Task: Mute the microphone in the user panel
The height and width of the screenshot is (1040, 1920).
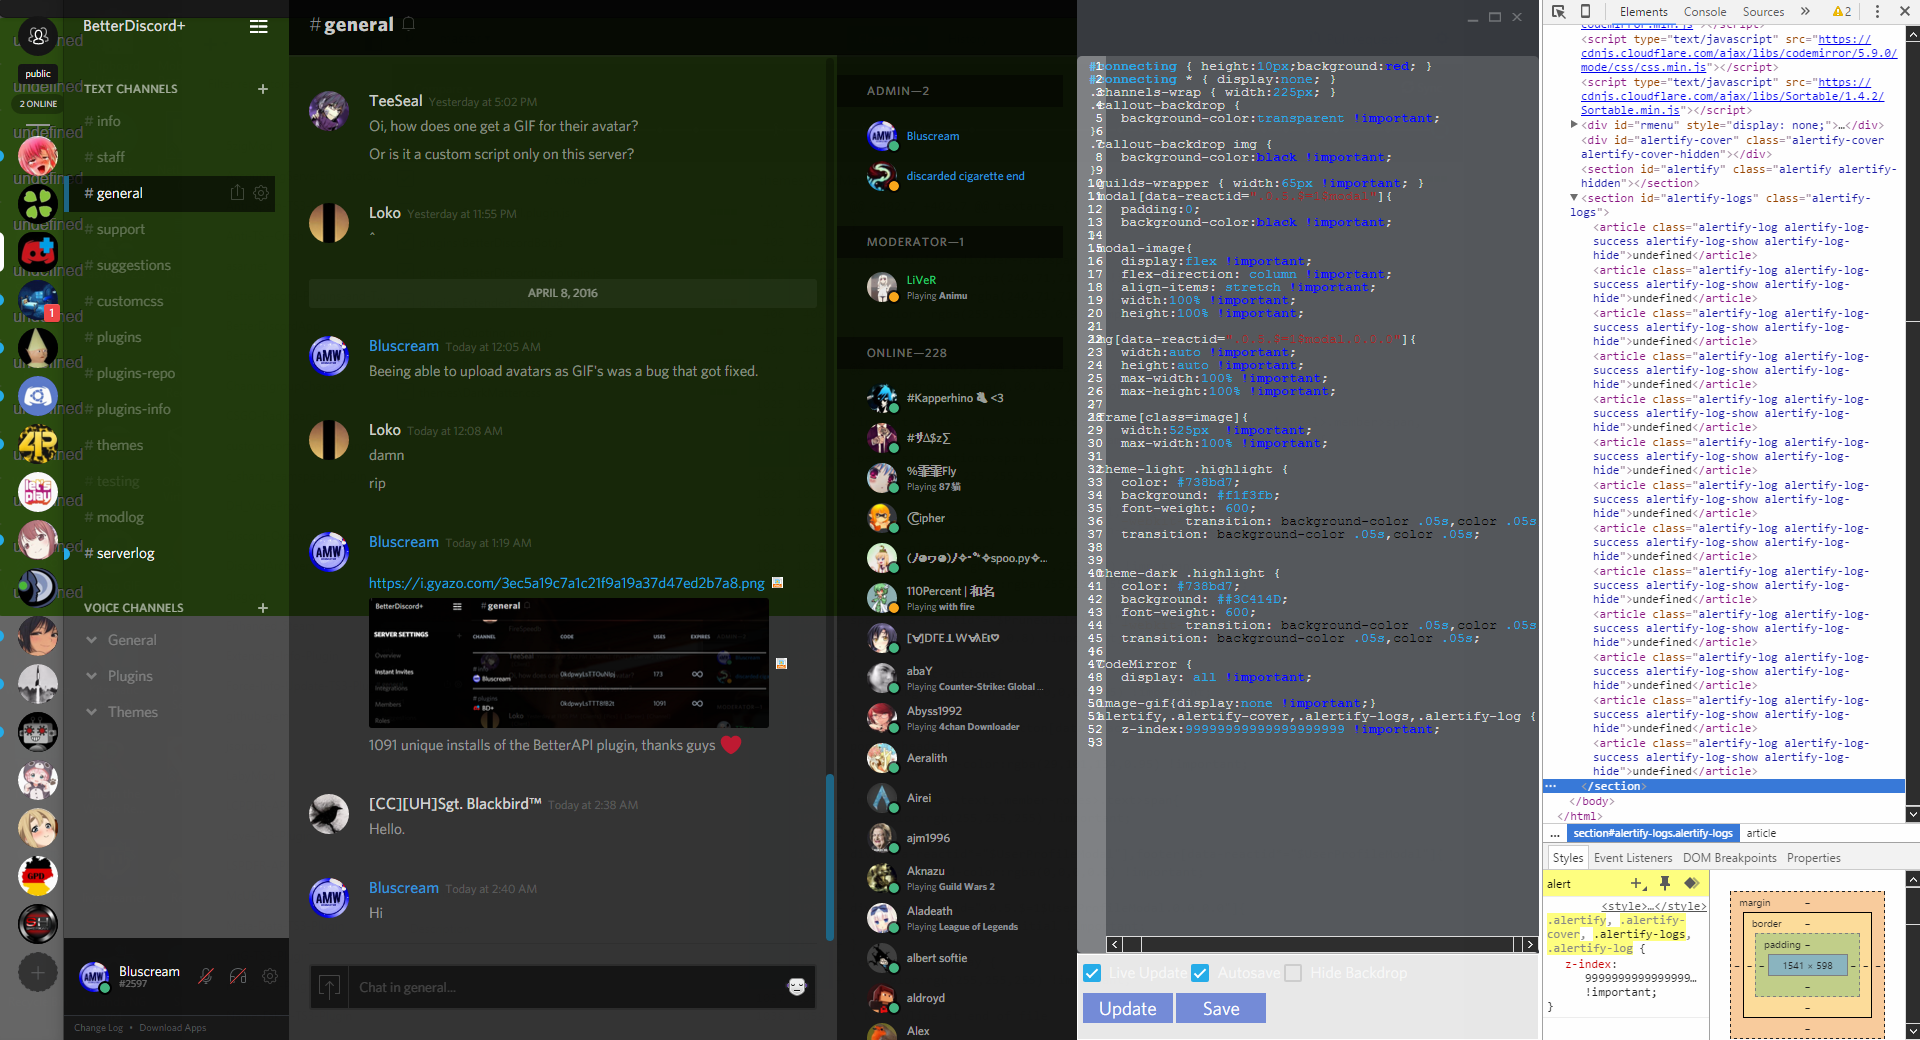Action: coord(206,976)
